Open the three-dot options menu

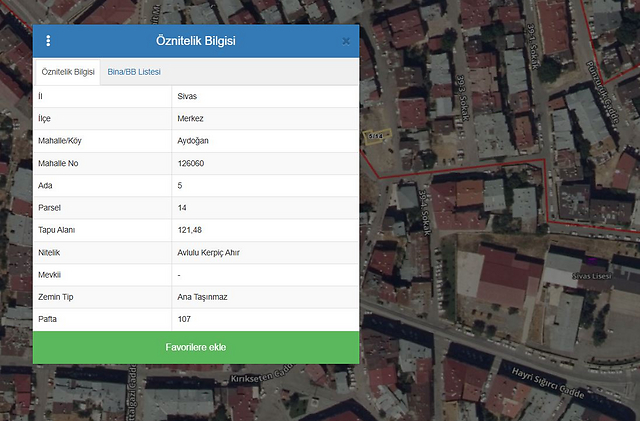pos(48,41)
